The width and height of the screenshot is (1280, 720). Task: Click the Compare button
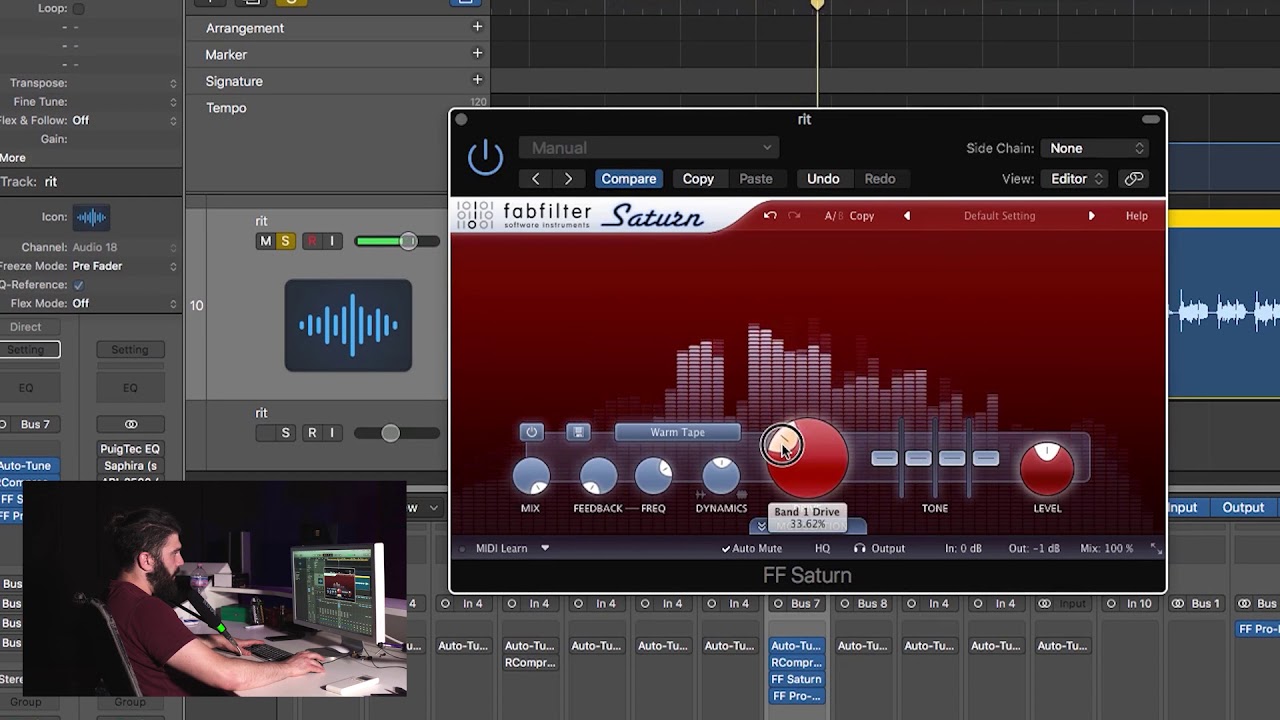[x=629, y=179]
